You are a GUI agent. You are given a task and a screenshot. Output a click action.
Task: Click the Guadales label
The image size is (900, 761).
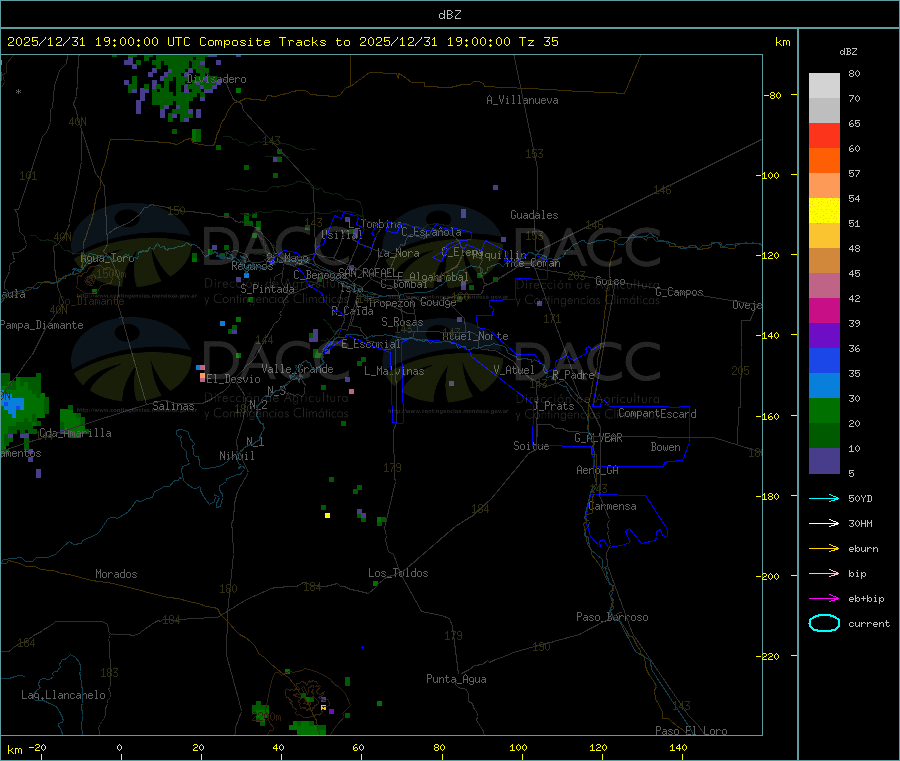pos(534,215)
